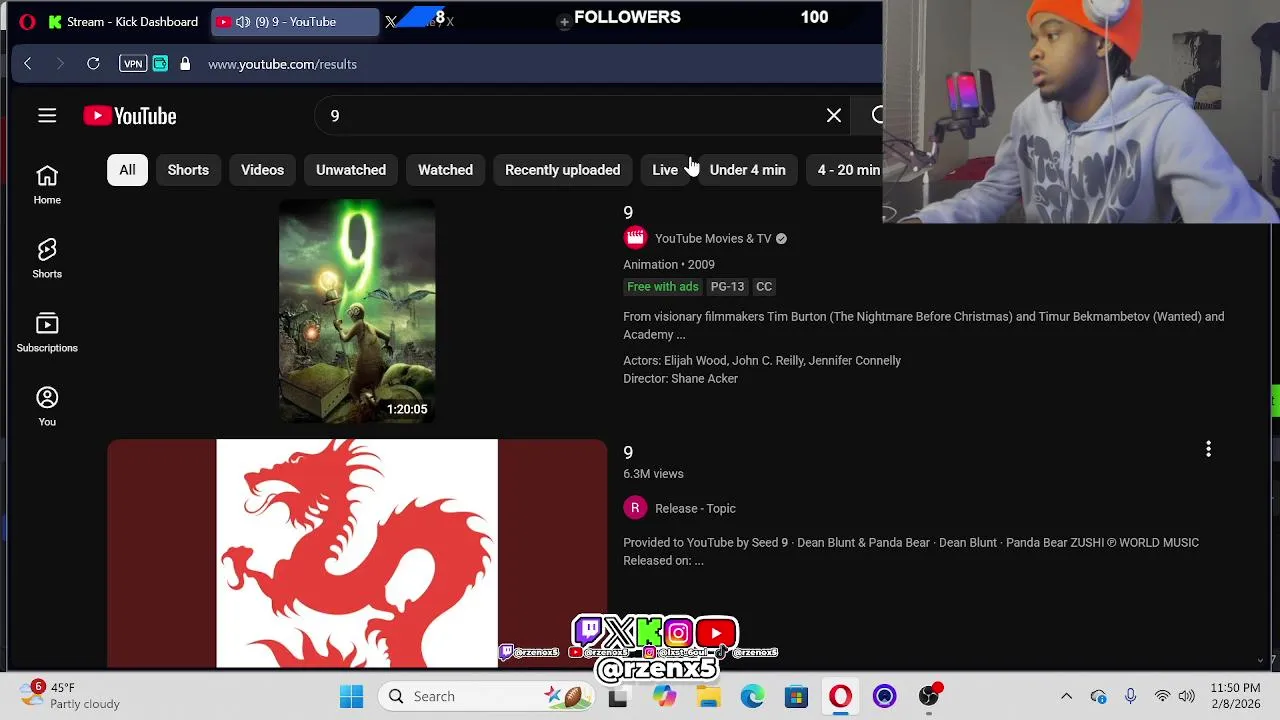Image resolution: width=1280 pixels, height=720 pixels.
Task: Click the search magnifier button
Action: coord(876,116)
